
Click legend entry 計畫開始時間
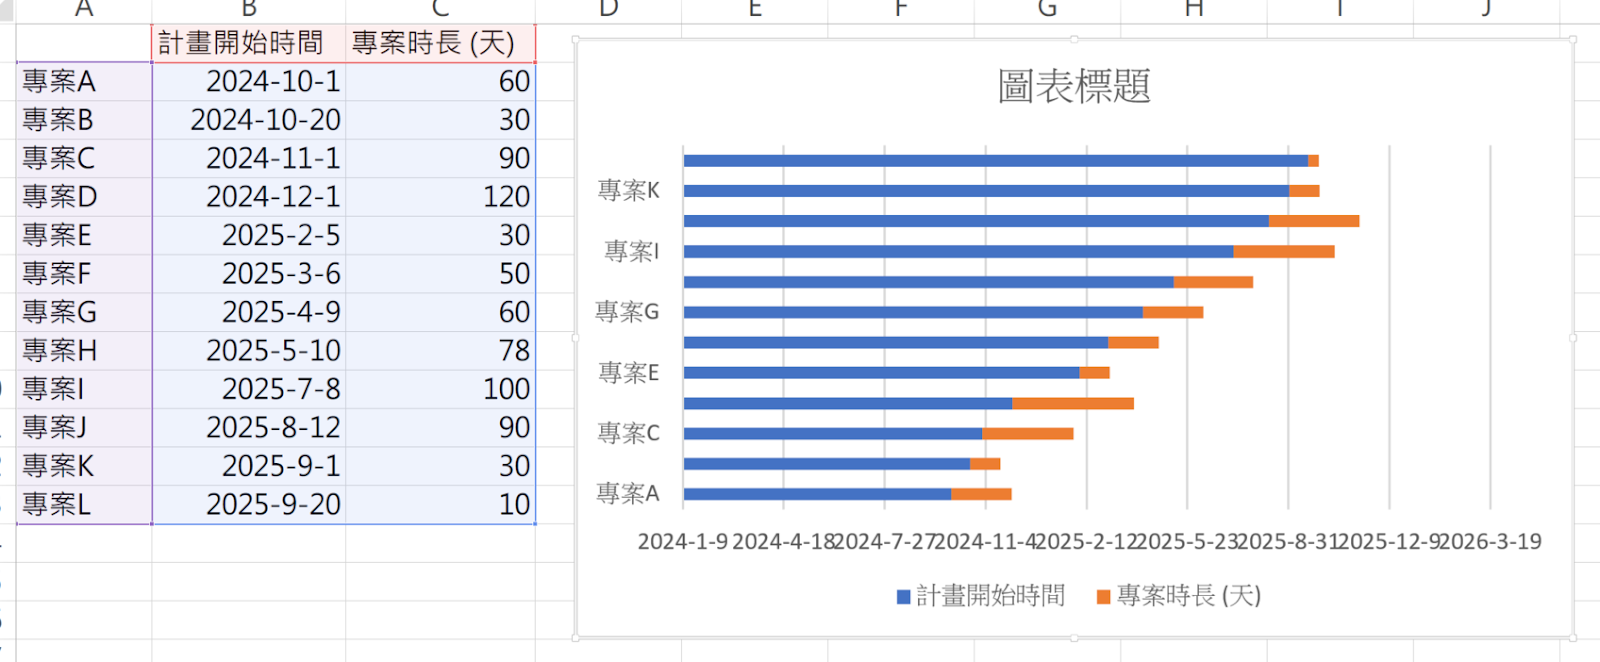pyautogui.click(x=981, y=596)
